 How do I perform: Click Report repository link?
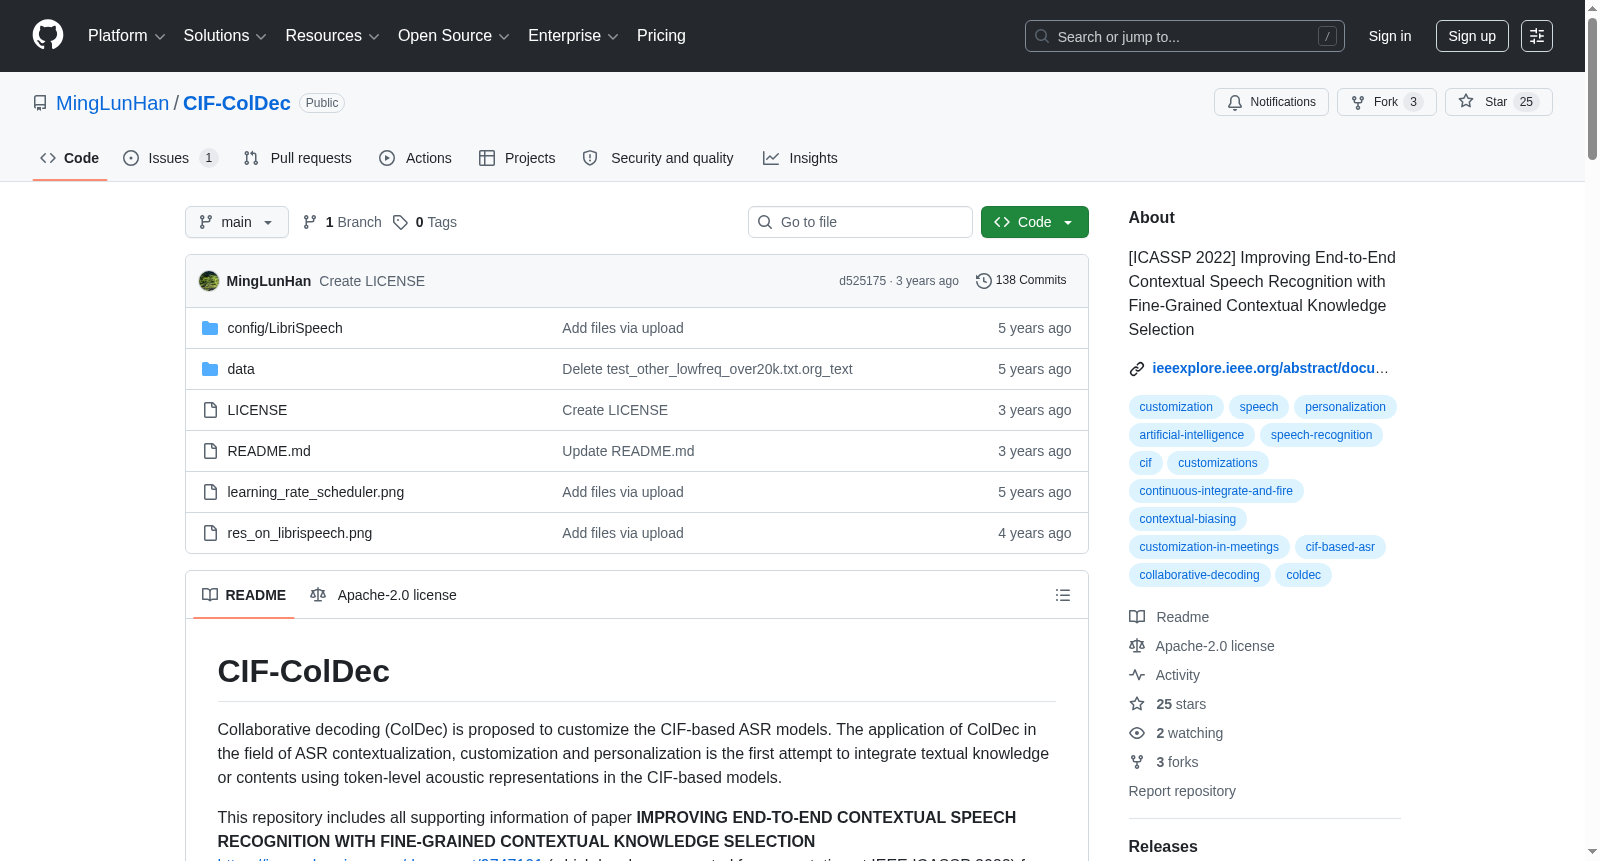1182,791
